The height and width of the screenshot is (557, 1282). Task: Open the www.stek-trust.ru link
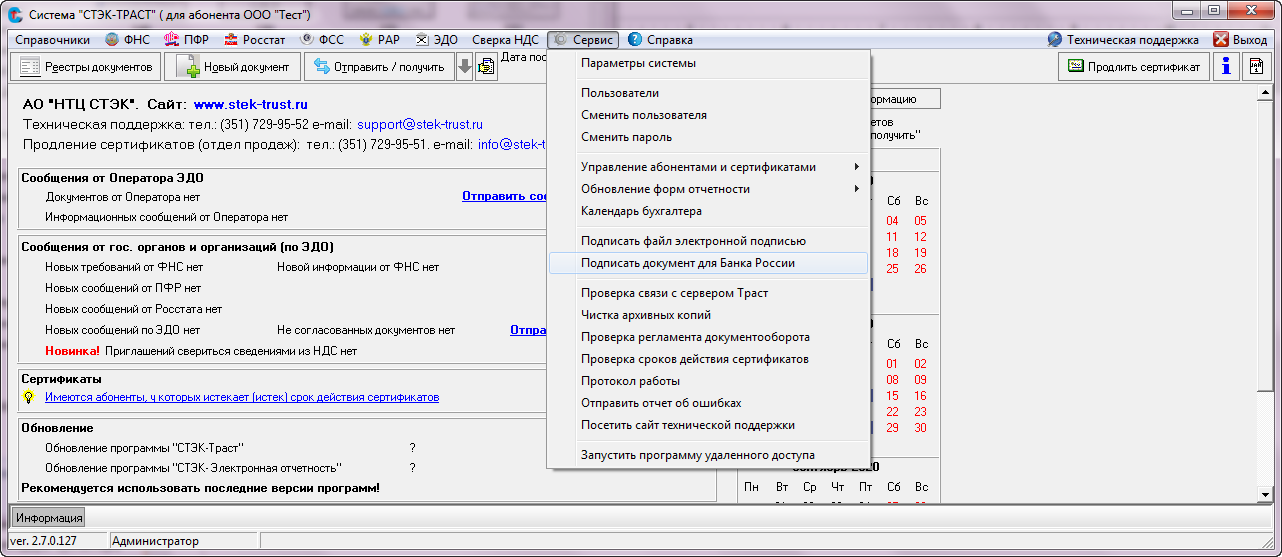tap(251, 104)
